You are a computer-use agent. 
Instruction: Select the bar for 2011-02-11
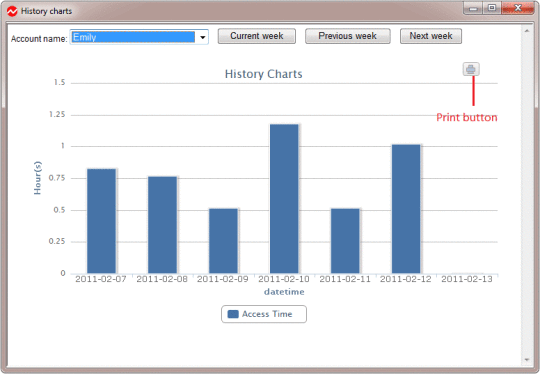[345, 241]
